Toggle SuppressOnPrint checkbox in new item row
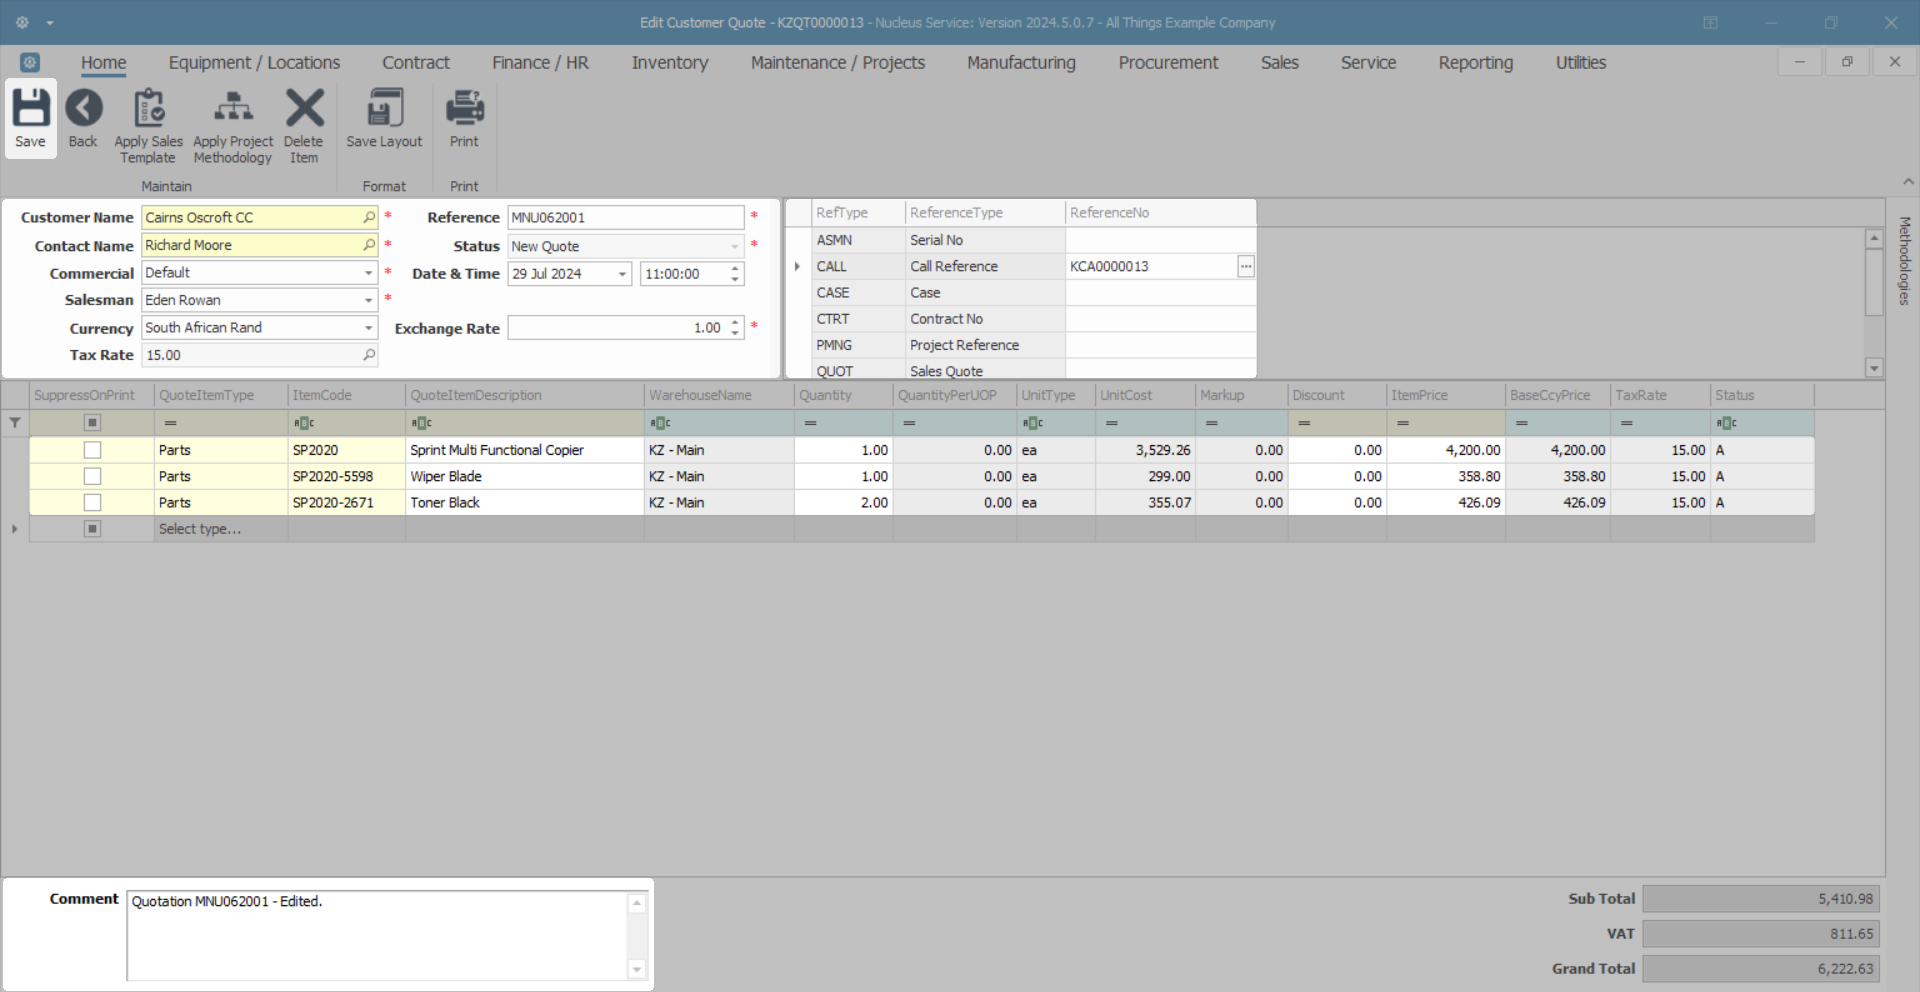Image resolution: width=1920 pixels, height=992 pixels. (92, 529)
